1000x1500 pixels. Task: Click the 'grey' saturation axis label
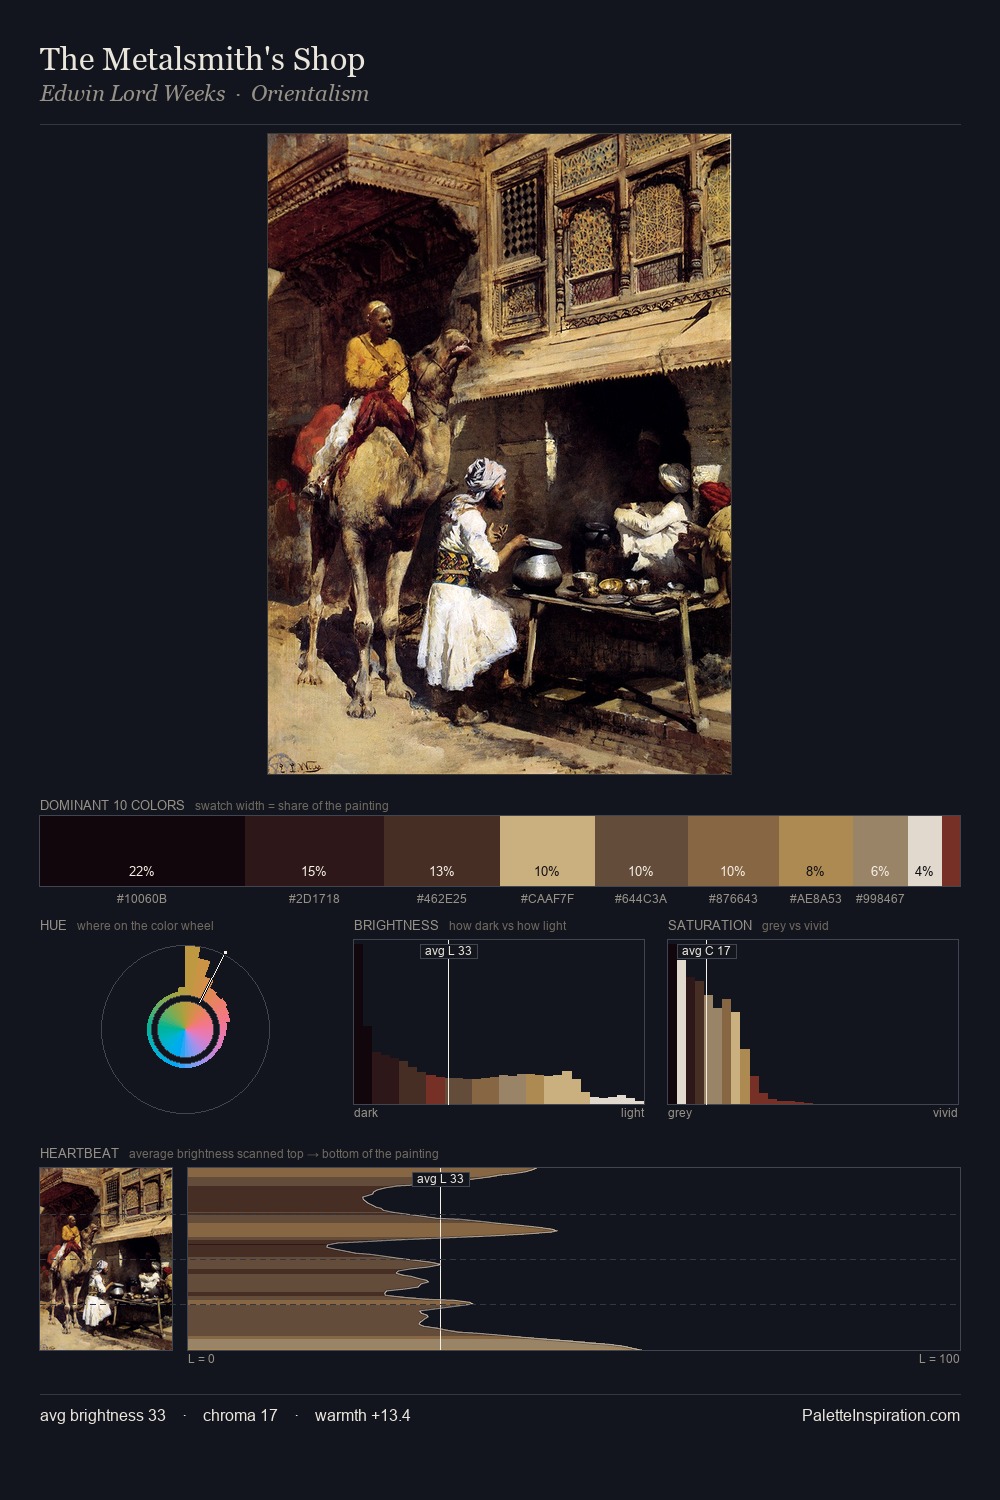(x=680, y=1113)
